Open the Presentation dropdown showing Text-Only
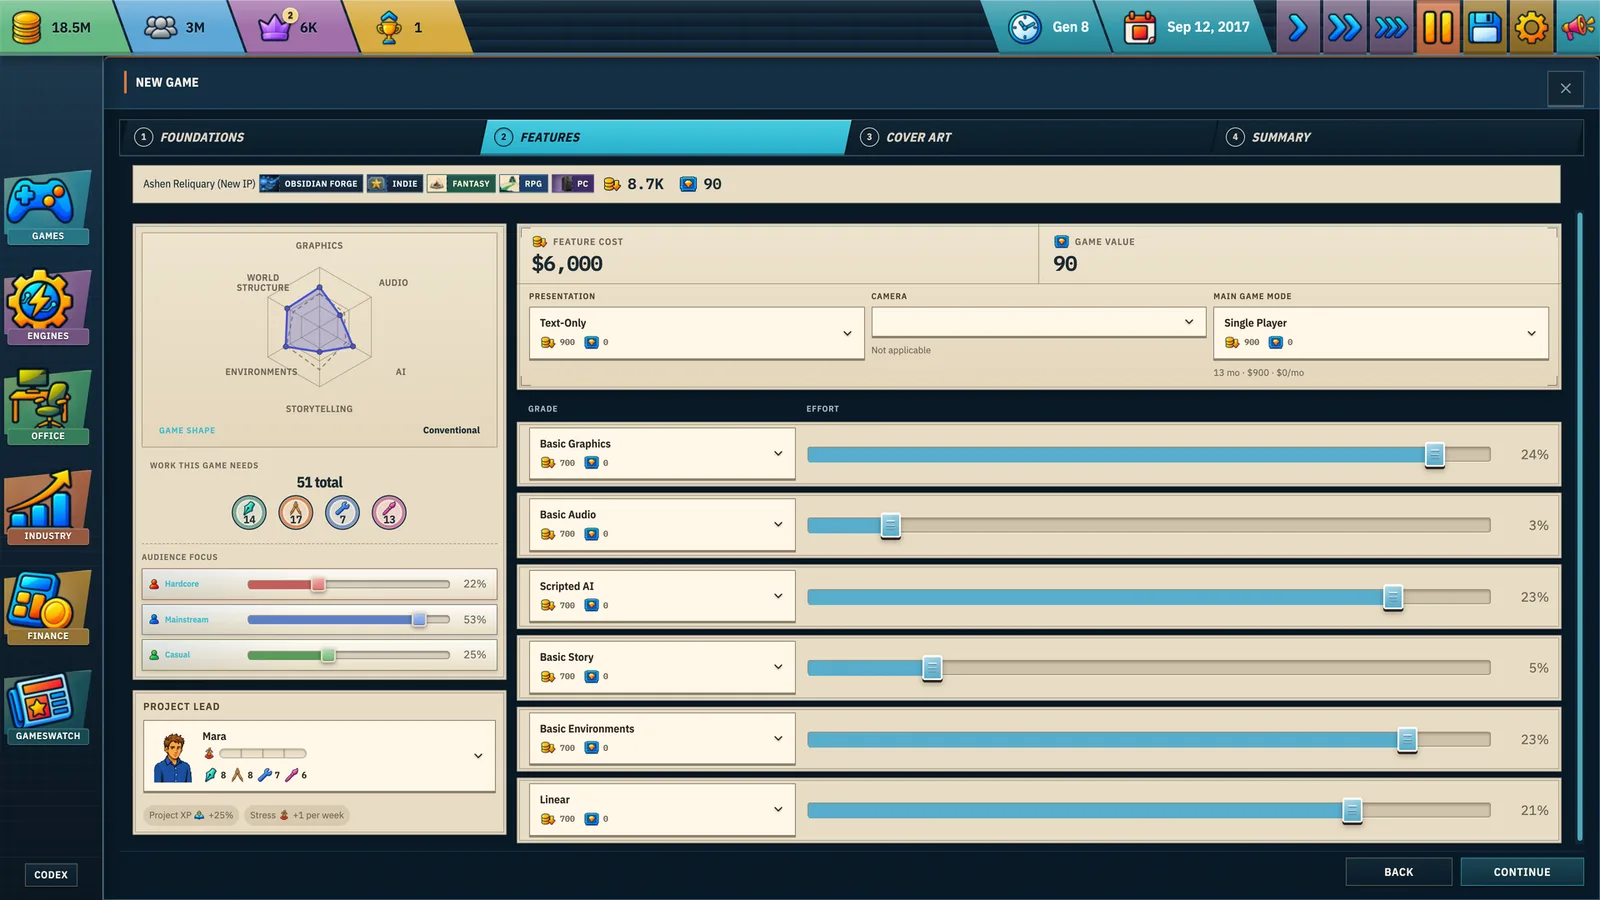The height and width of the screenshot is (900, 1600). (x=696, y=333)
